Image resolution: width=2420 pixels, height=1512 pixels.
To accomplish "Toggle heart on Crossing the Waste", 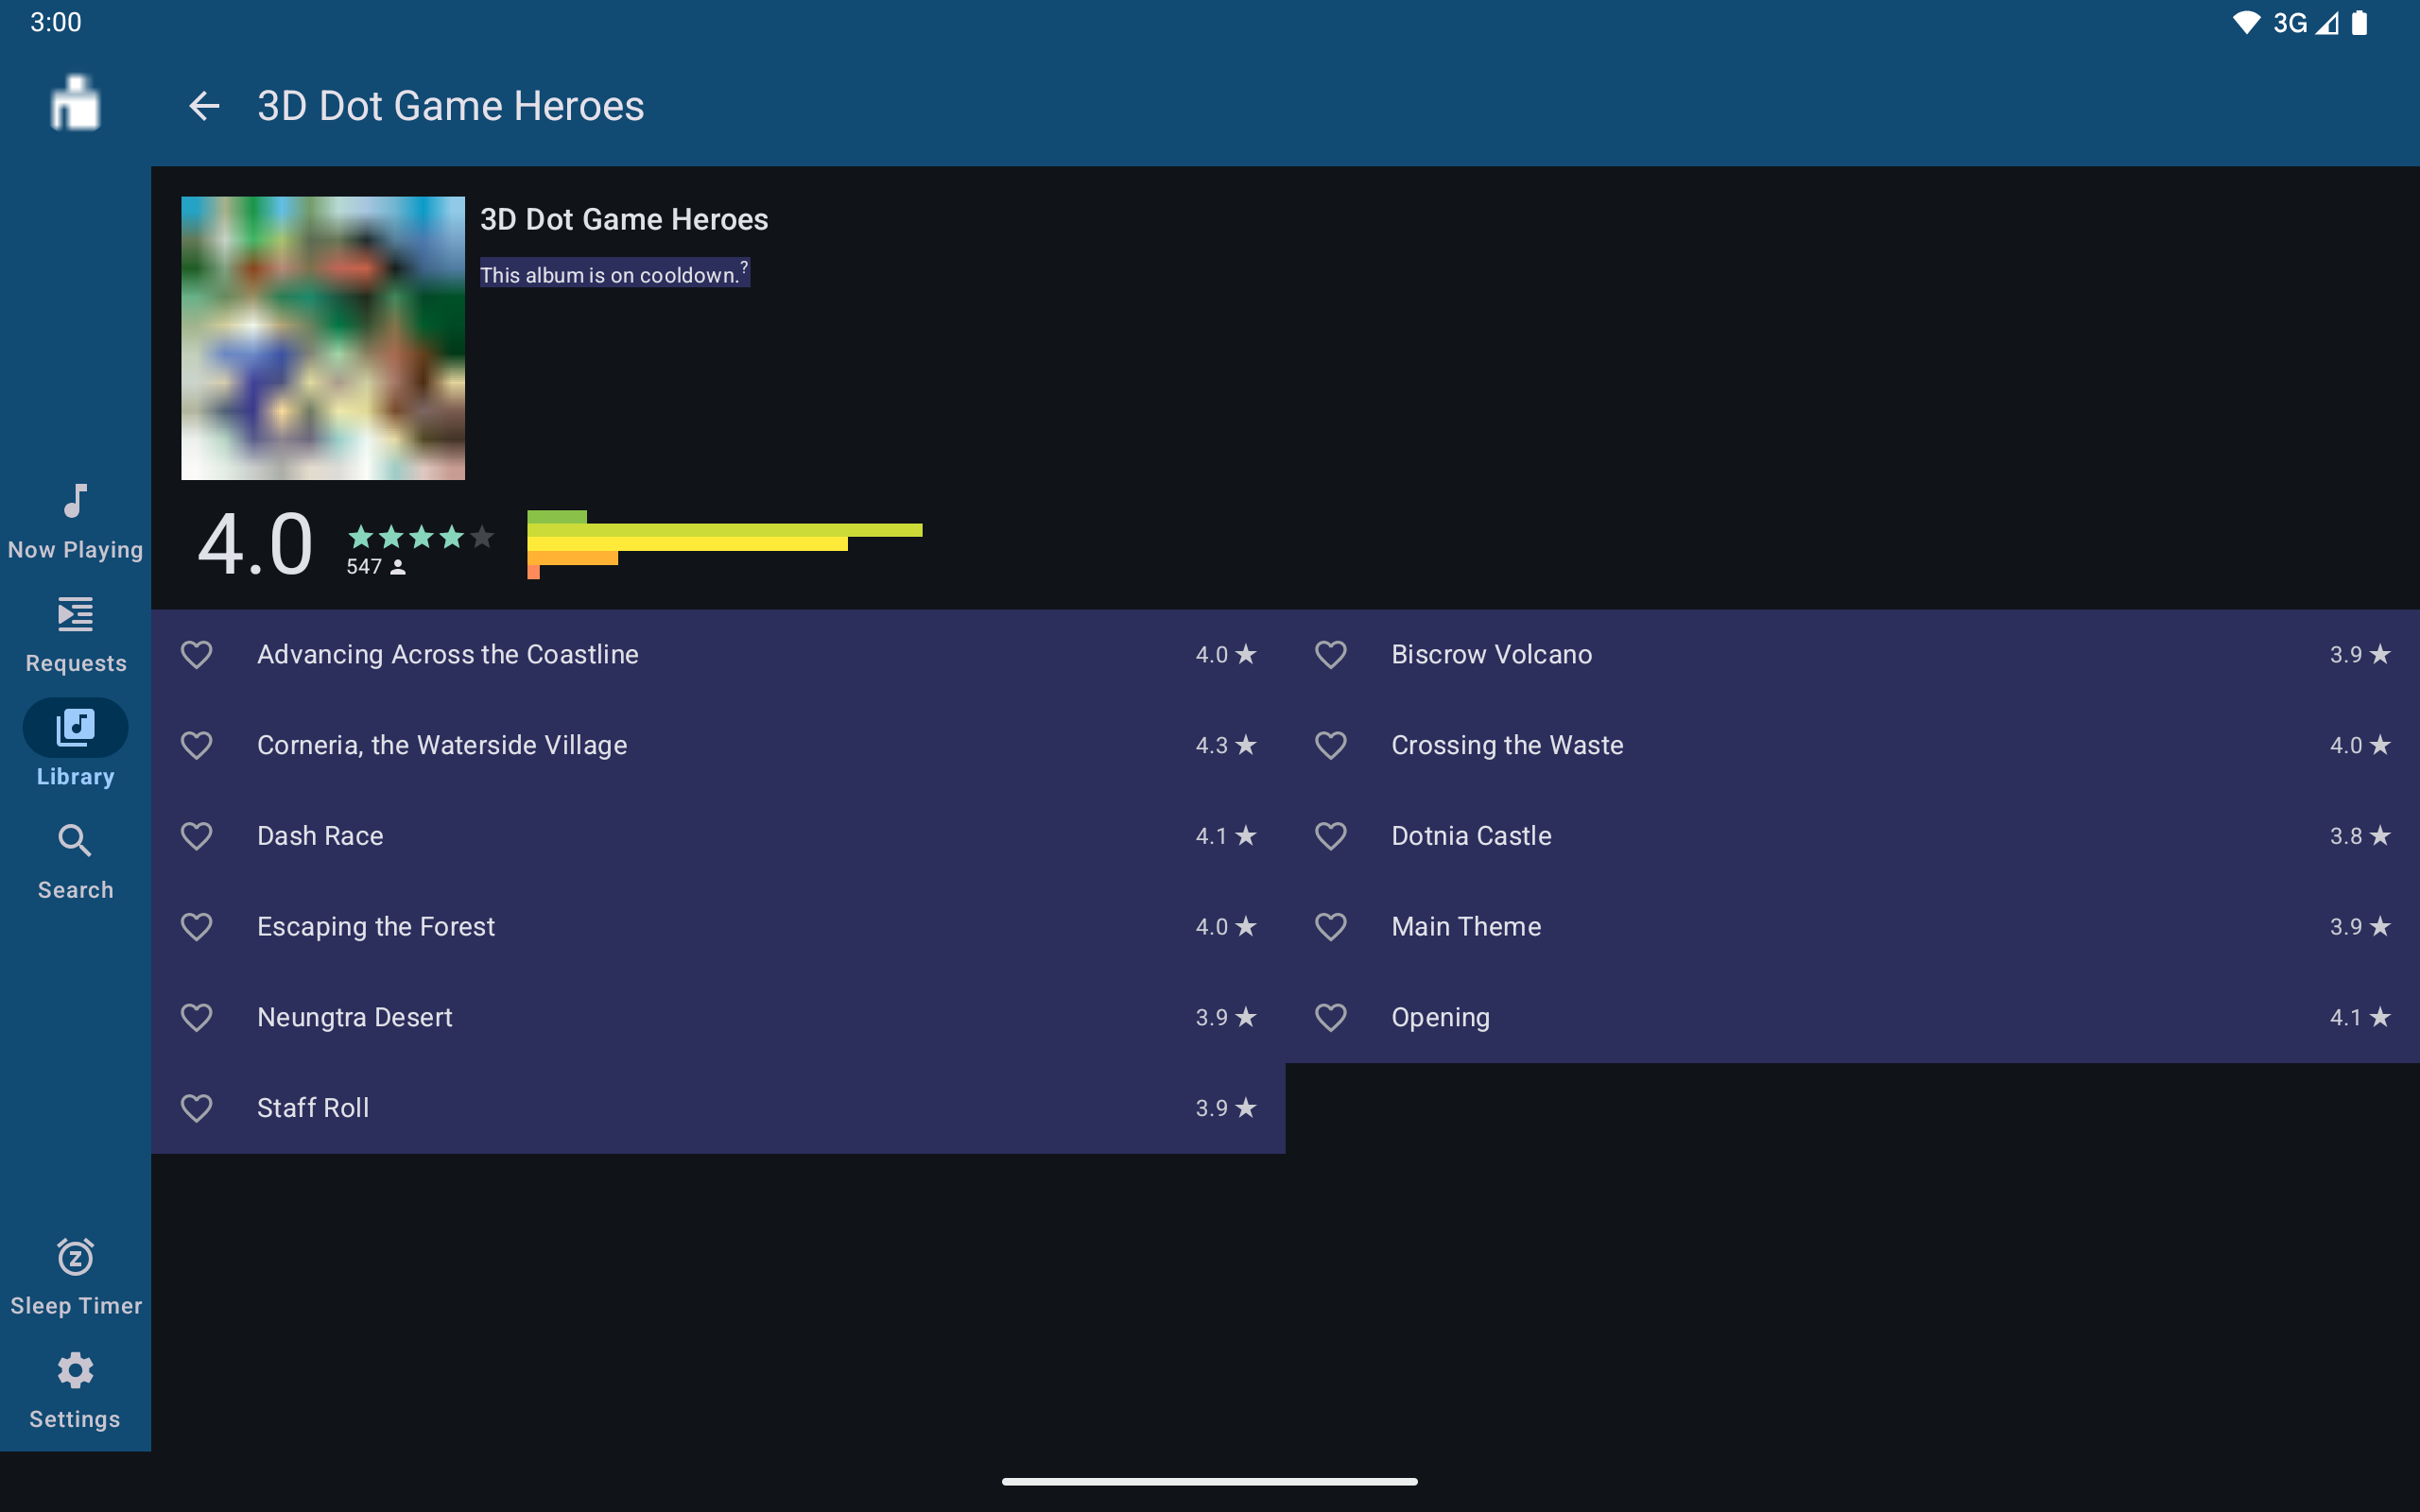I will click(1331, 745).
